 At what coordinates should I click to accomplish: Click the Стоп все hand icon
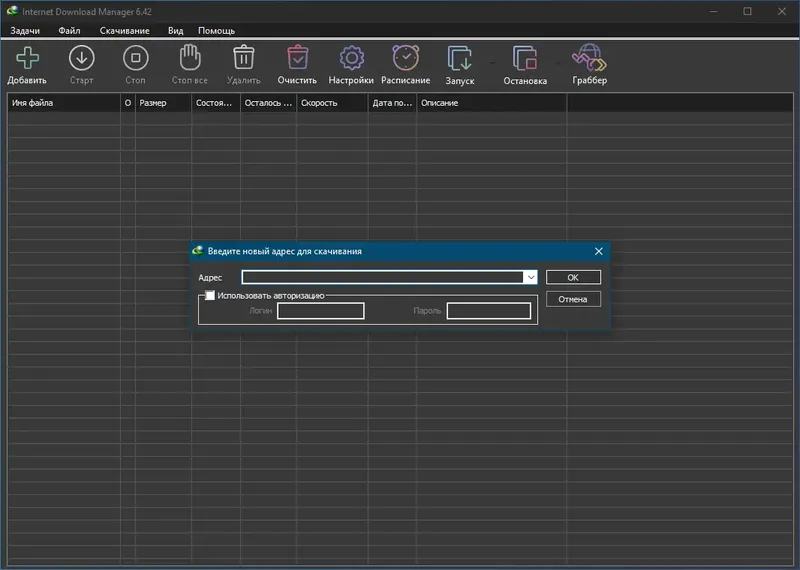coord(190,57)
